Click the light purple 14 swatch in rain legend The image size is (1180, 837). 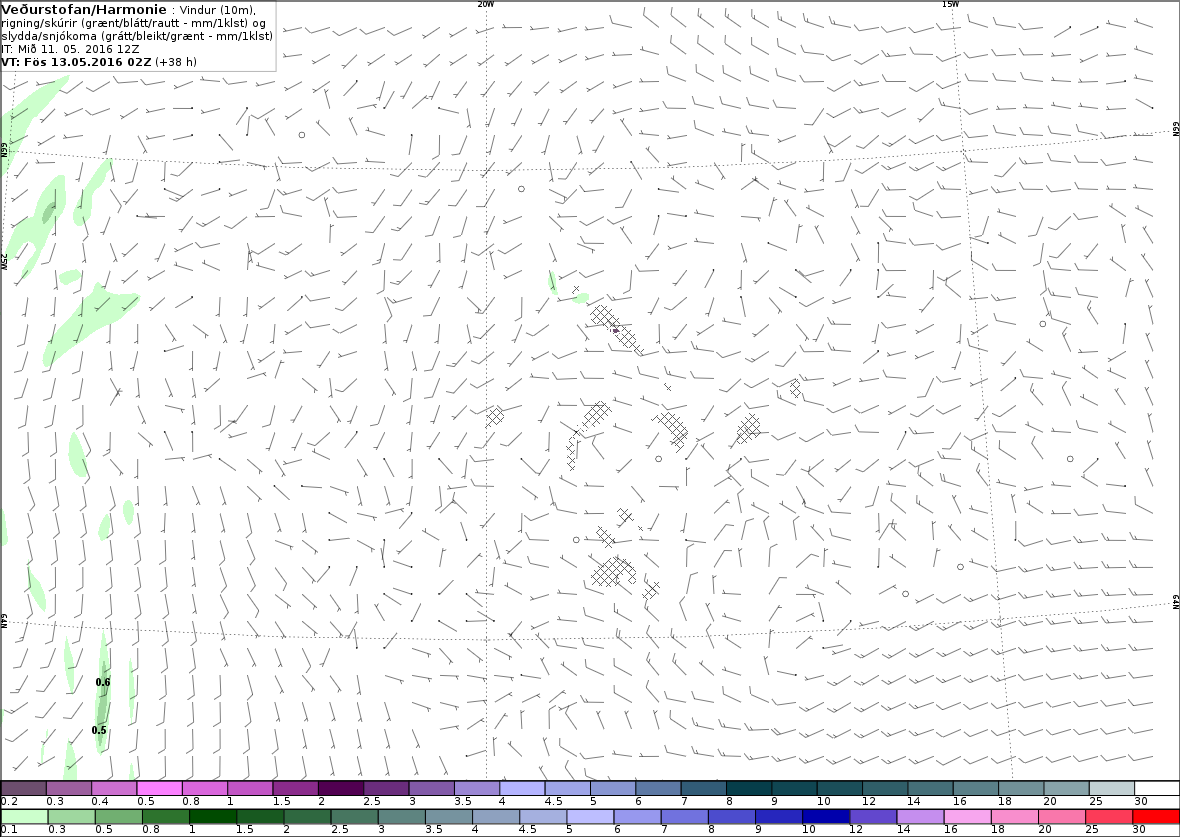pyautogui.click(x=920, y=817)
